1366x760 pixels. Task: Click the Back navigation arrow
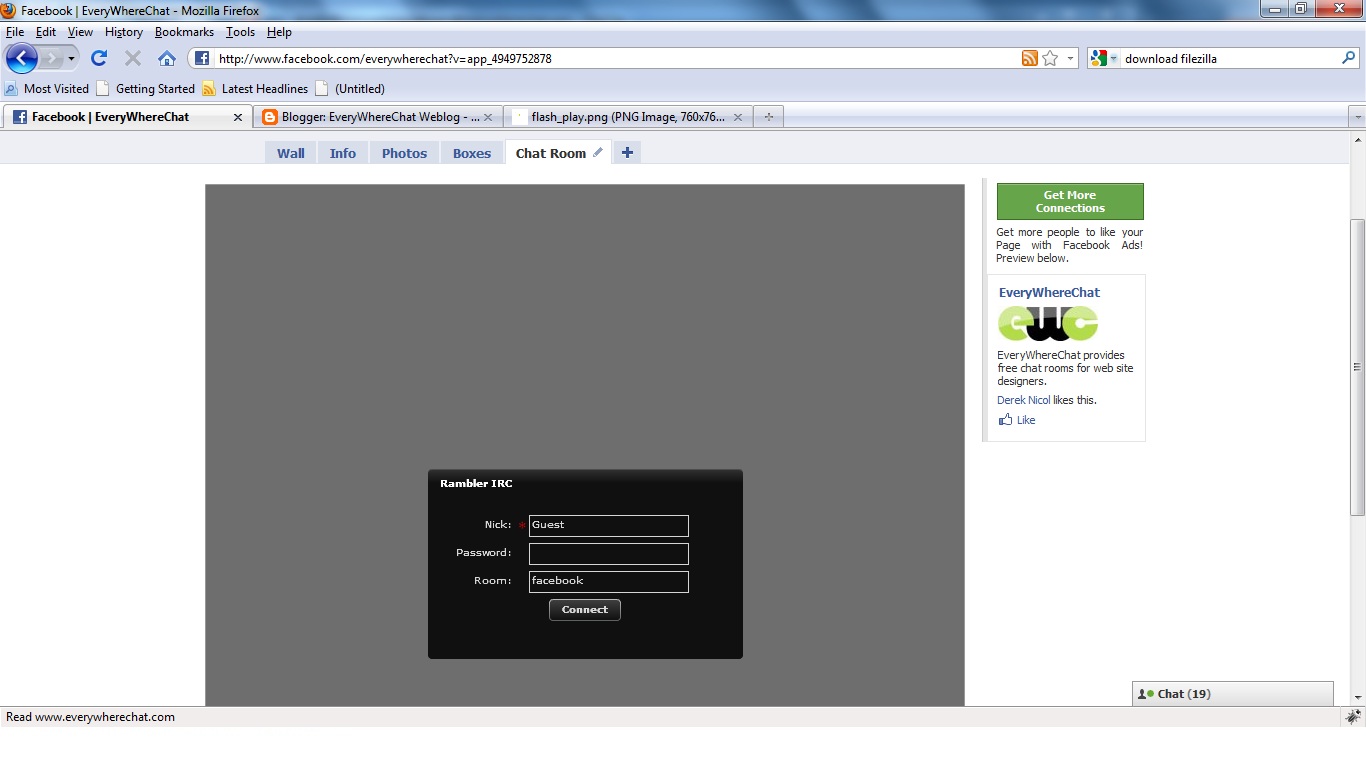point(21,58)
